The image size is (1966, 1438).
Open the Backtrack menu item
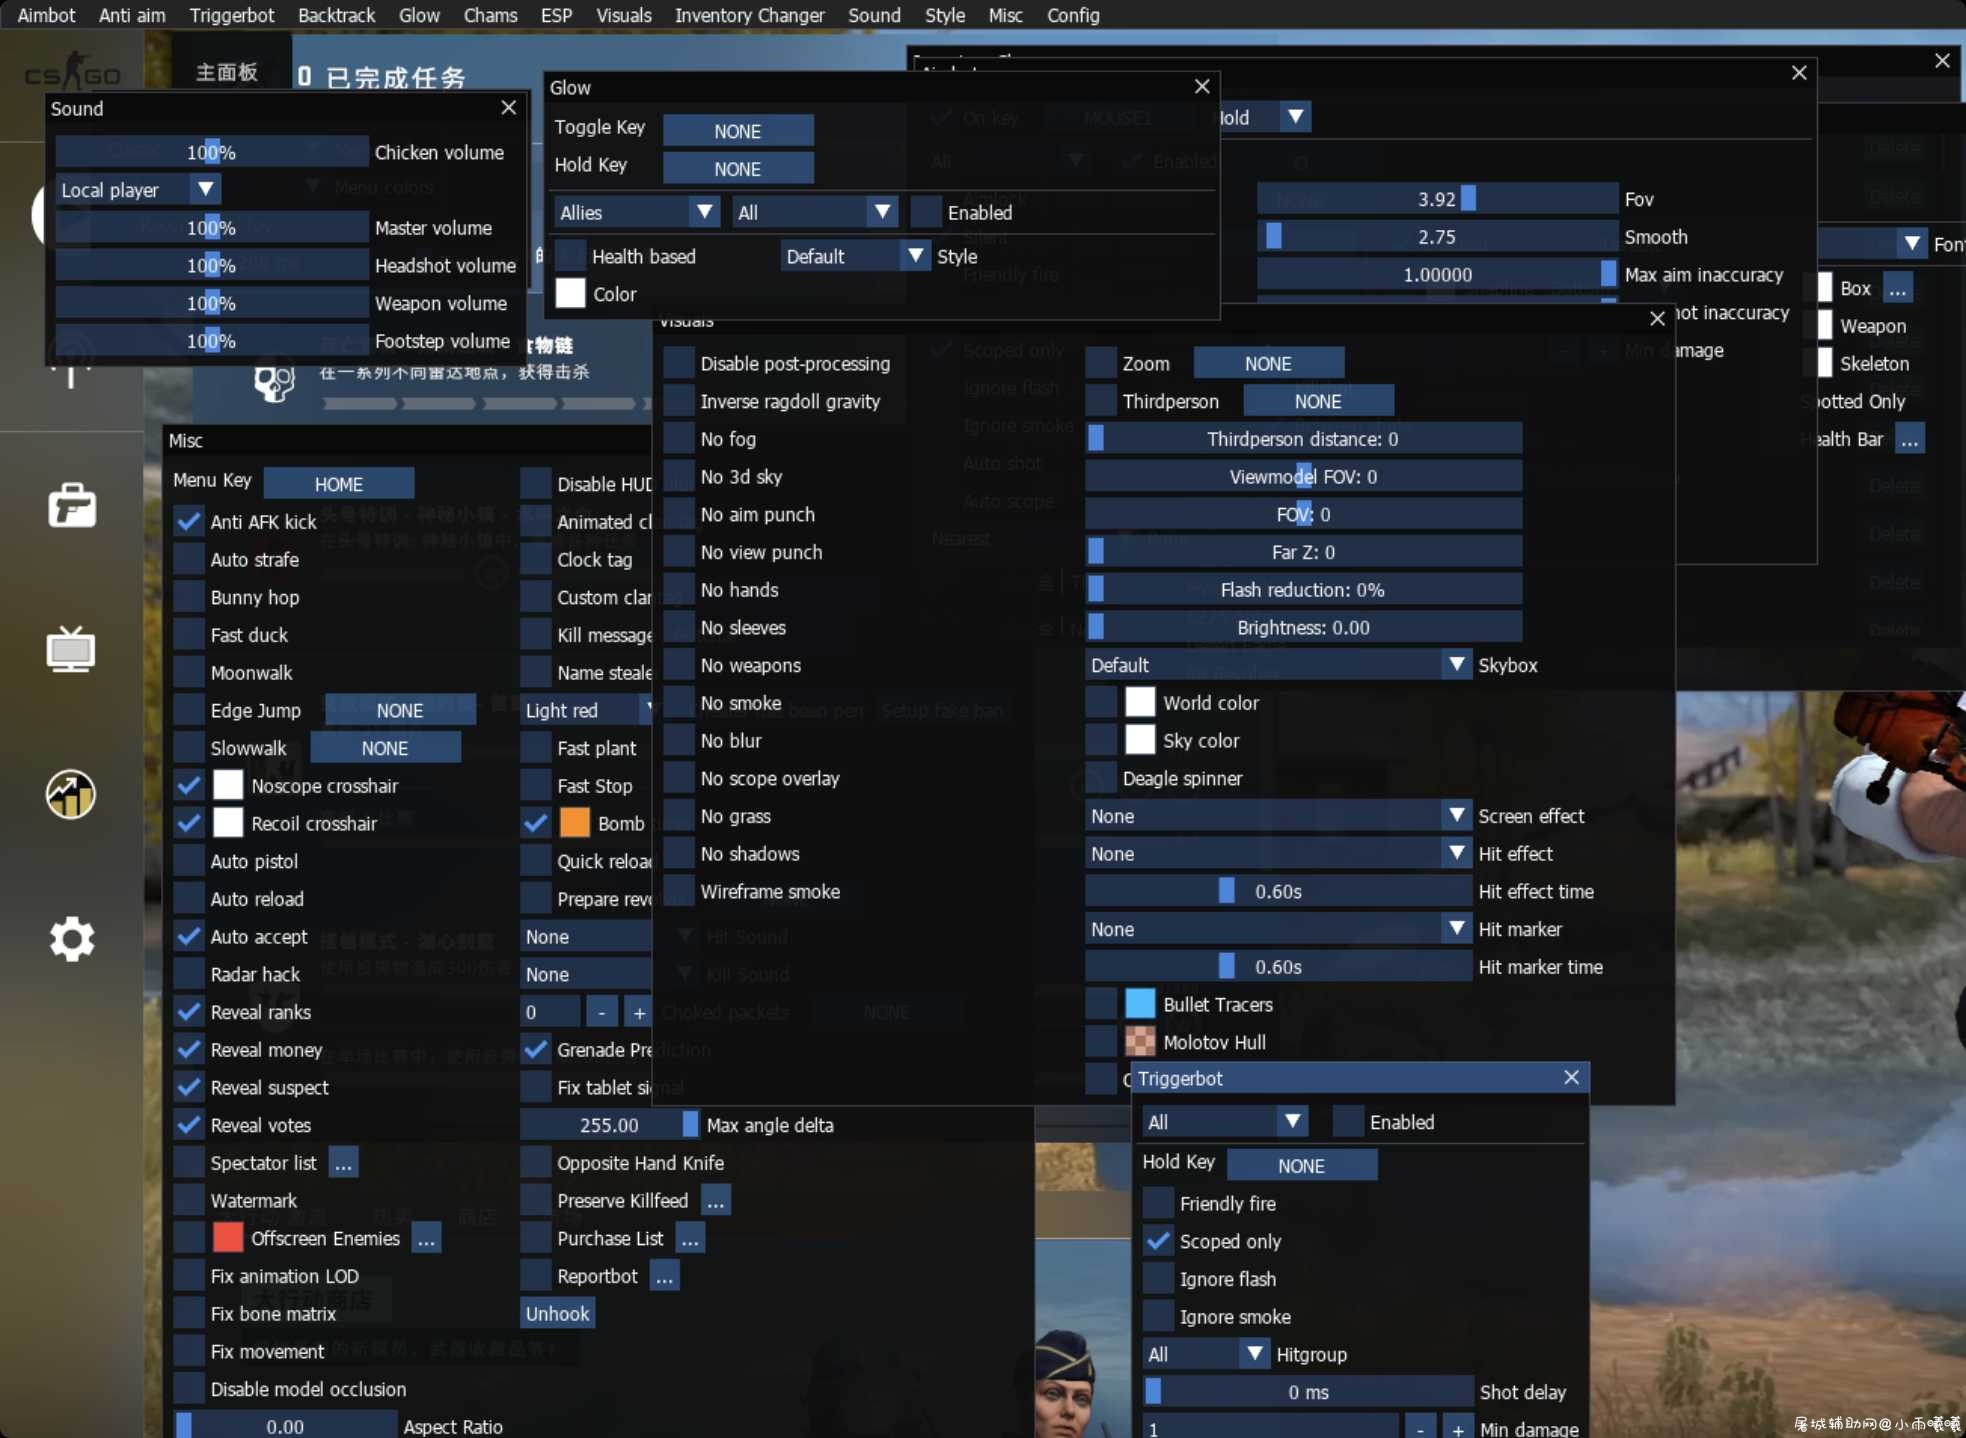coord(336,15)
